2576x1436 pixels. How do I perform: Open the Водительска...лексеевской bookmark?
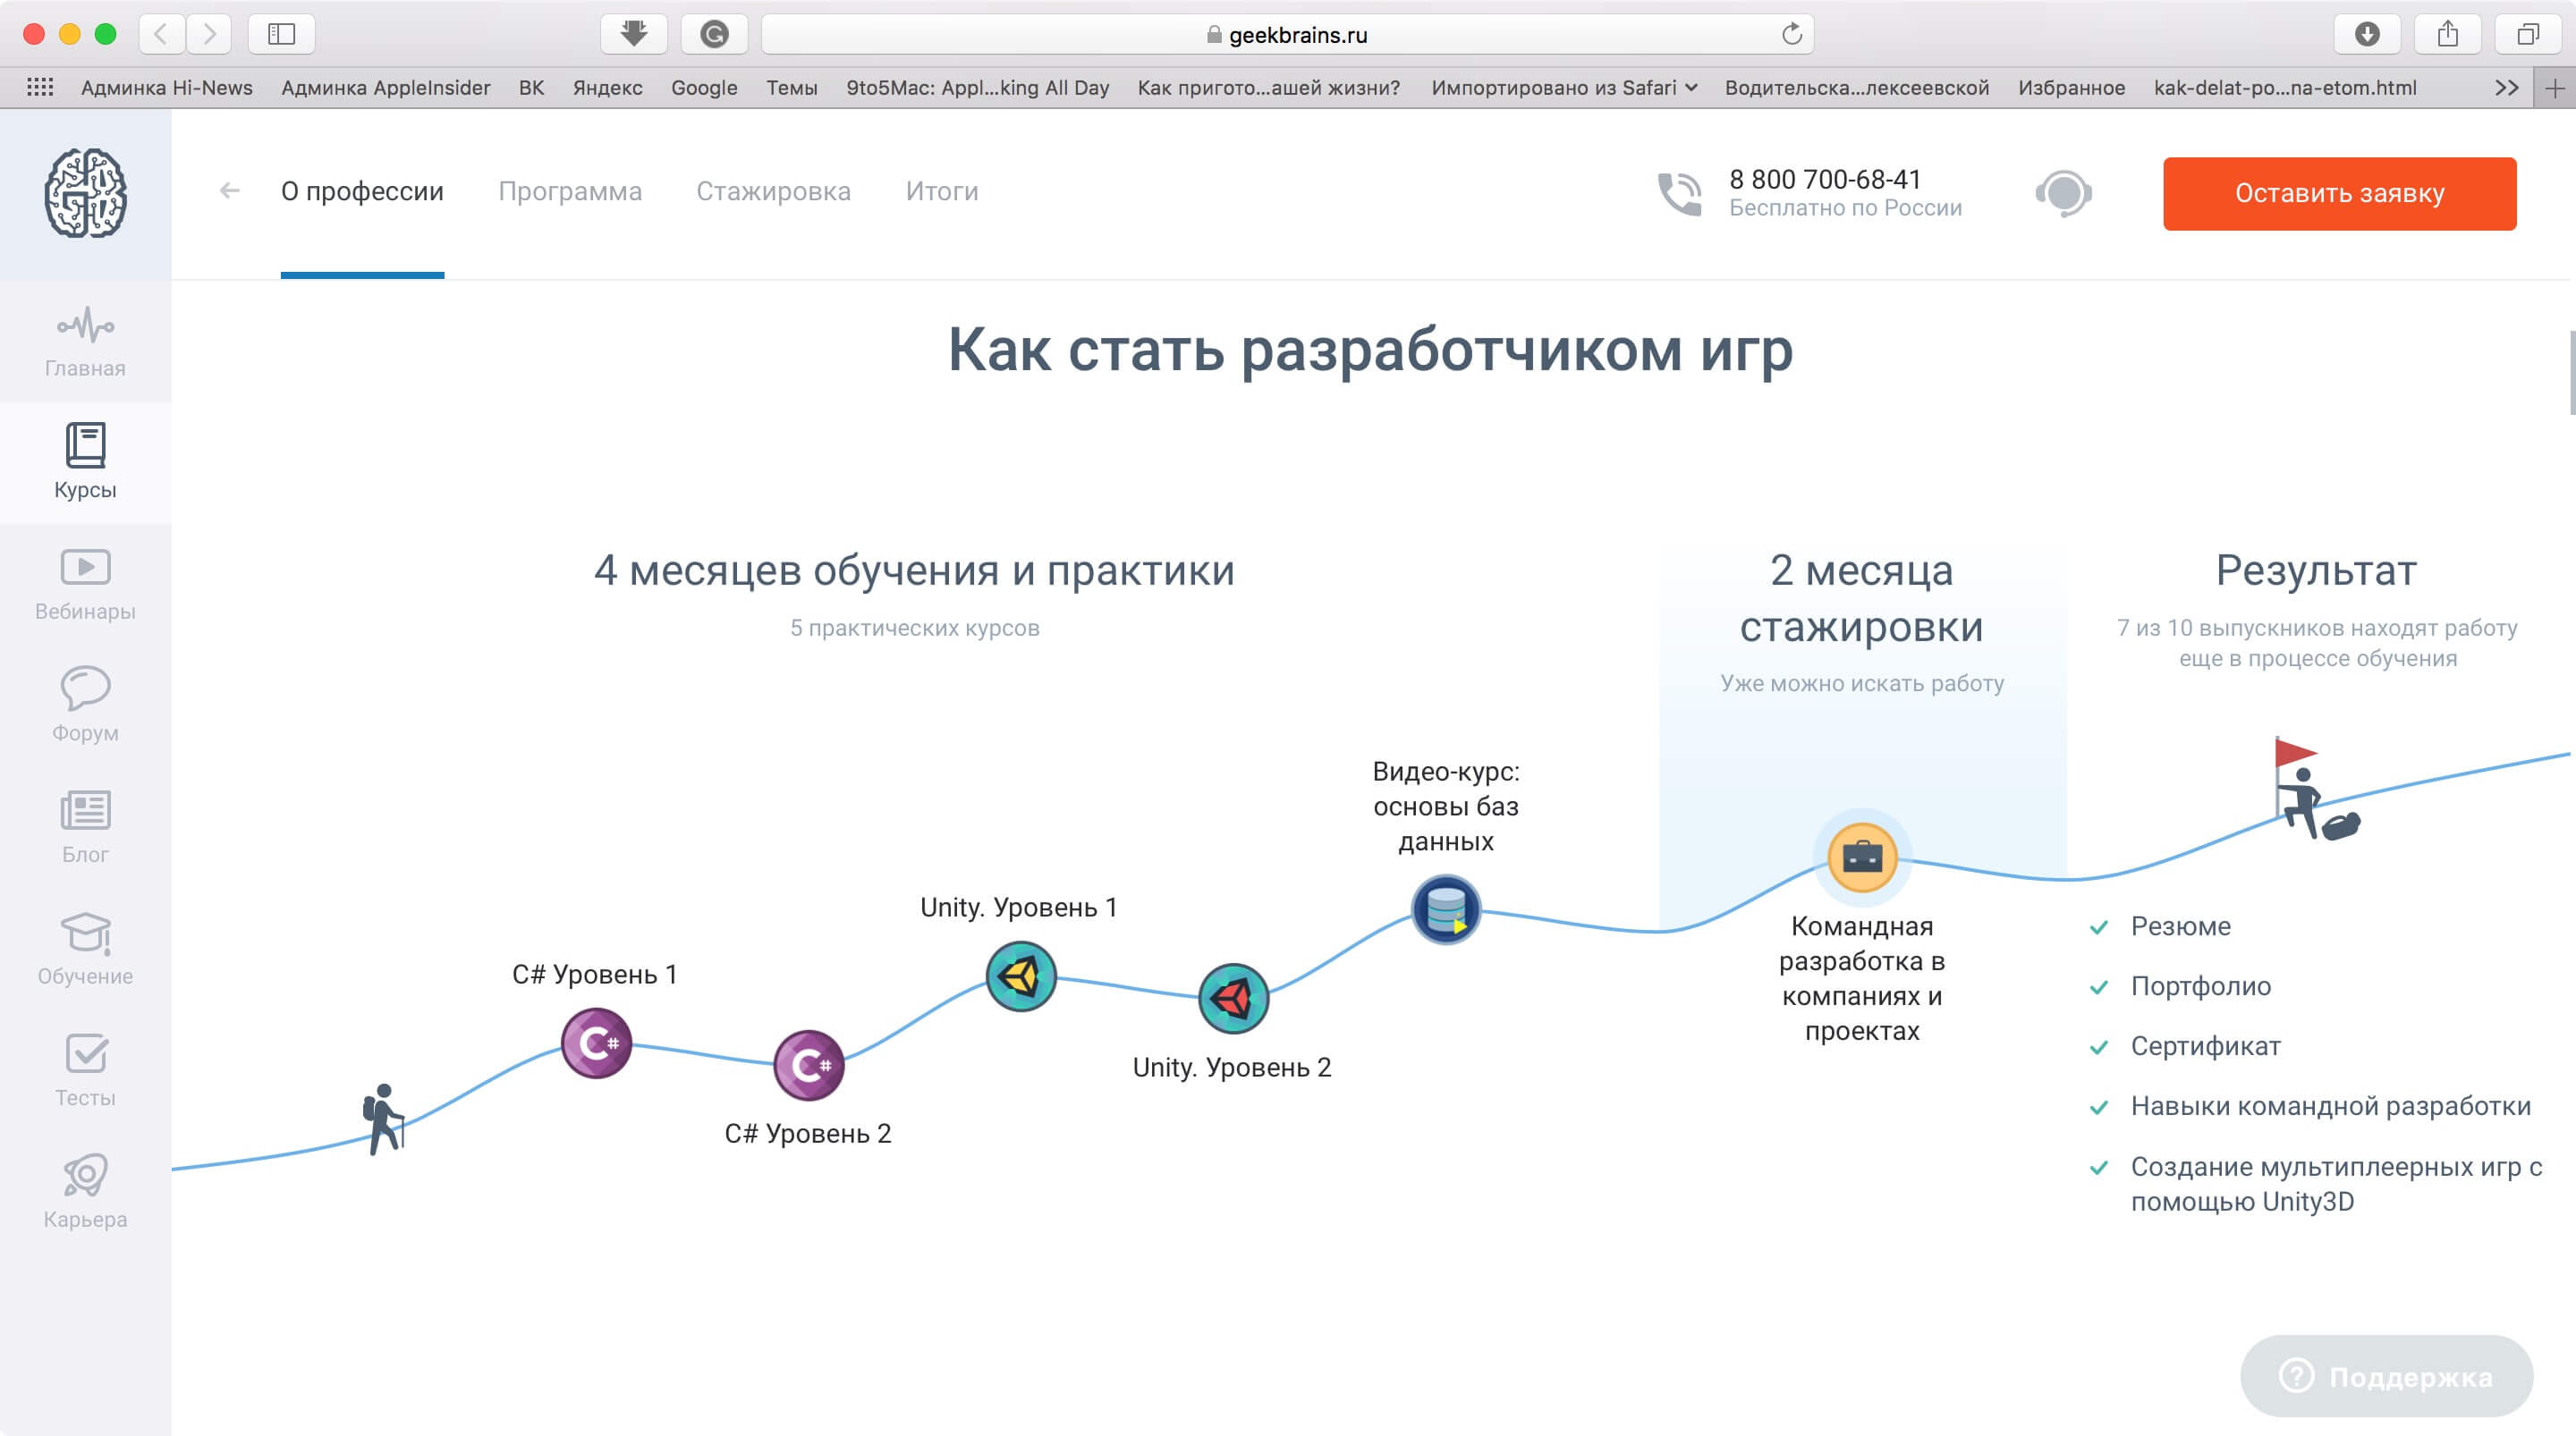pos(1857,87)
